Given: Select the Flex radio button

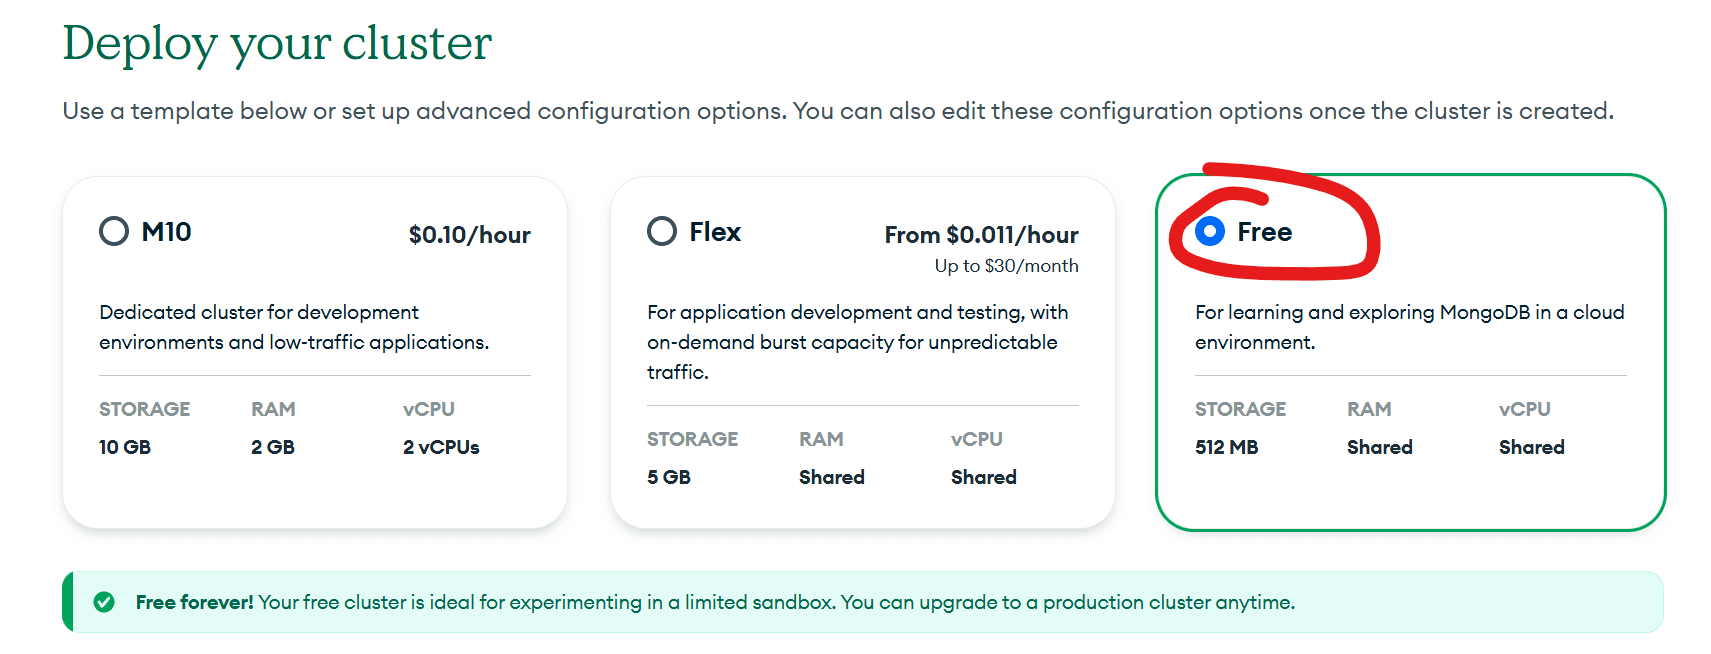Looking at the screenshot, I should pyautogui.click(x=661, y=232).
